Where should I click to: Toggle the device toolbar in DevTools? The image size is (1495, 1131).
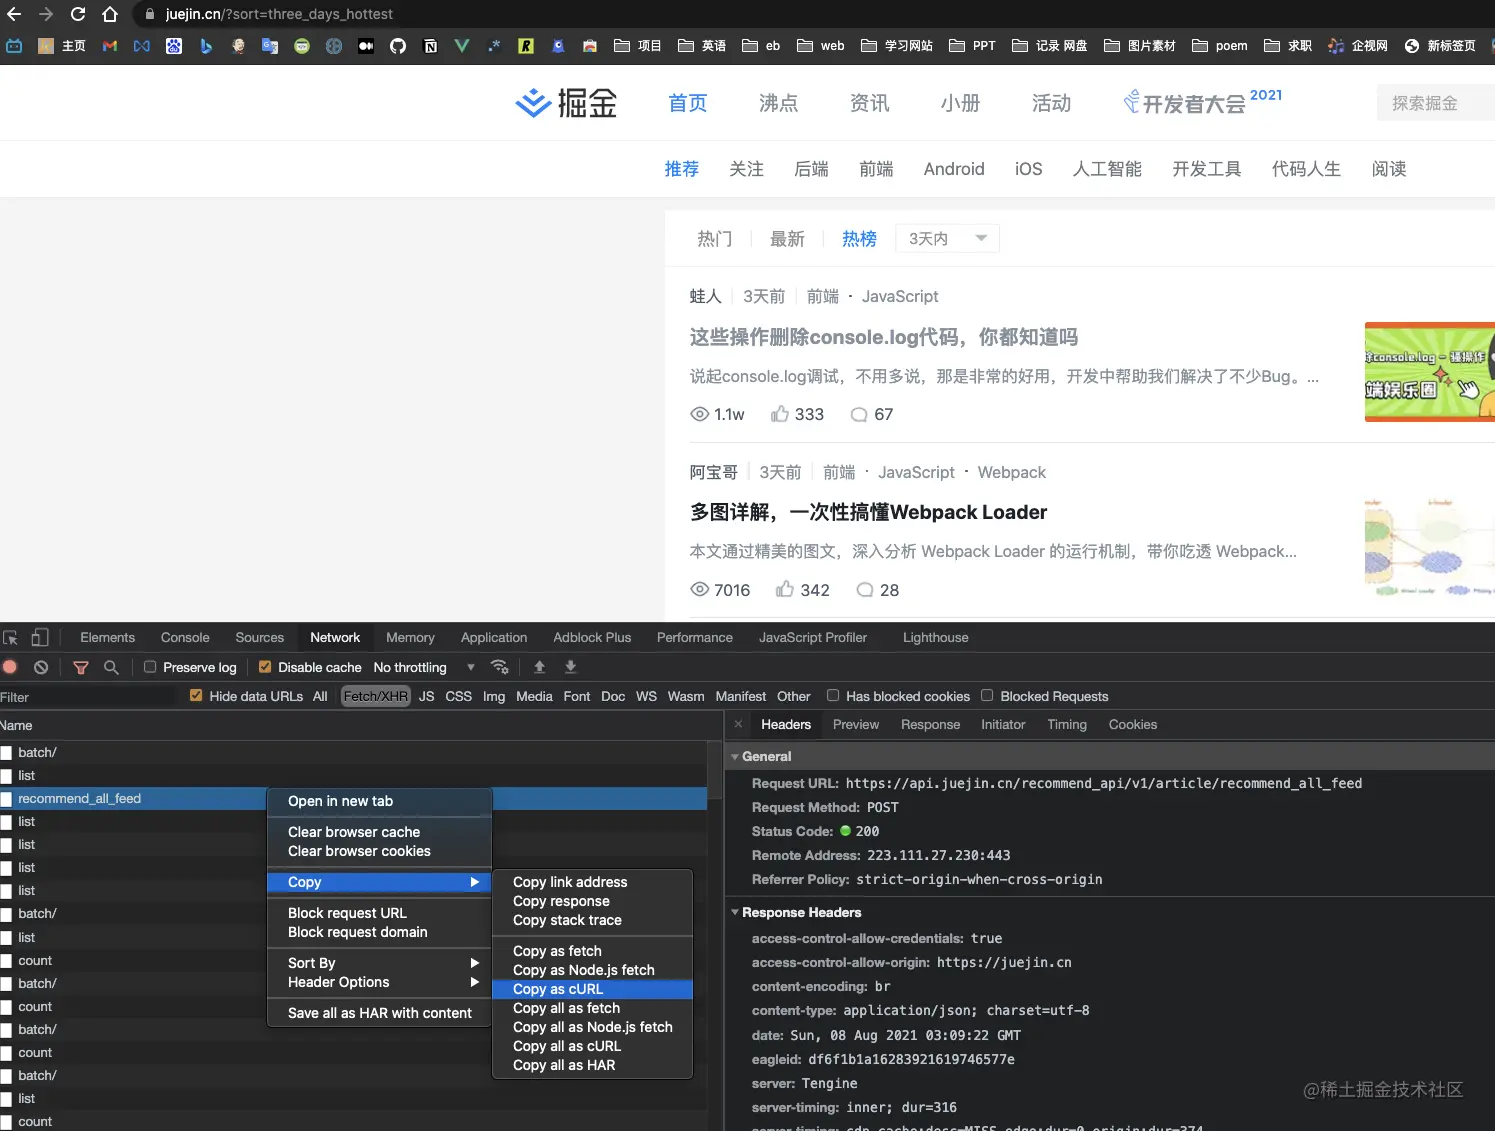point(40,637)
